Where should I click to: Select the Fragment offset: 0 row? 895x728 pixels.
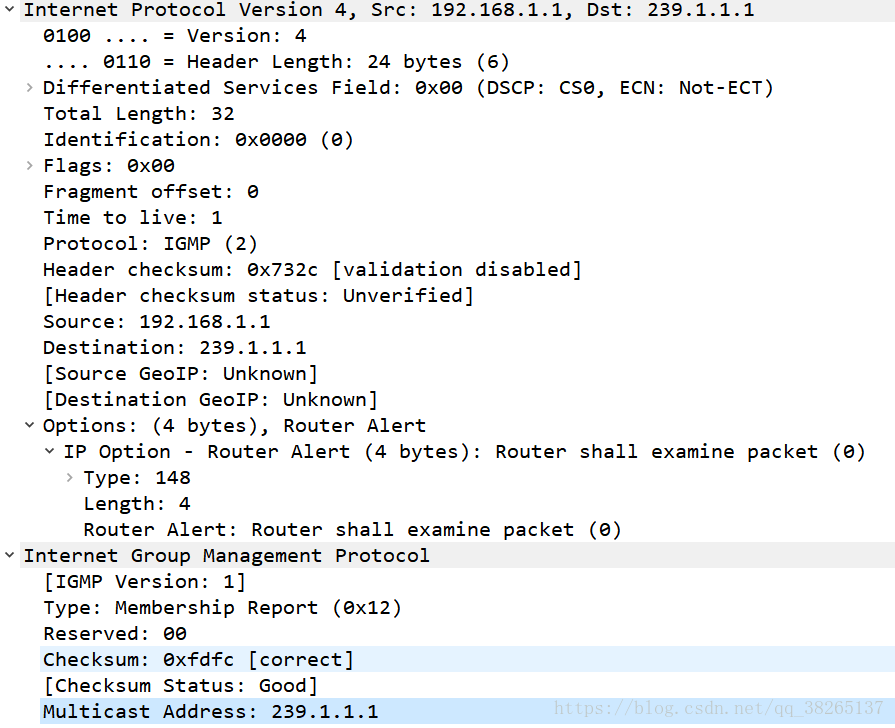point(150,192)
